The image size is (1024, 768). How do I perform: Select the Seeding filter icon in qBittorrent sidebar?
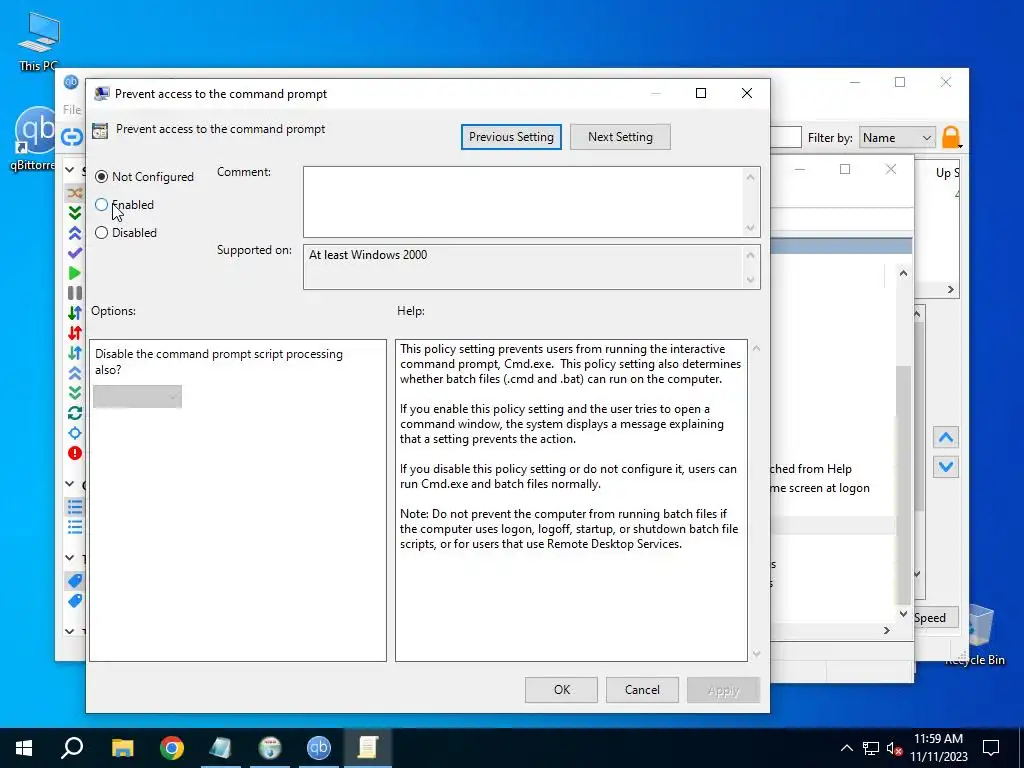[x=75, y=233]
